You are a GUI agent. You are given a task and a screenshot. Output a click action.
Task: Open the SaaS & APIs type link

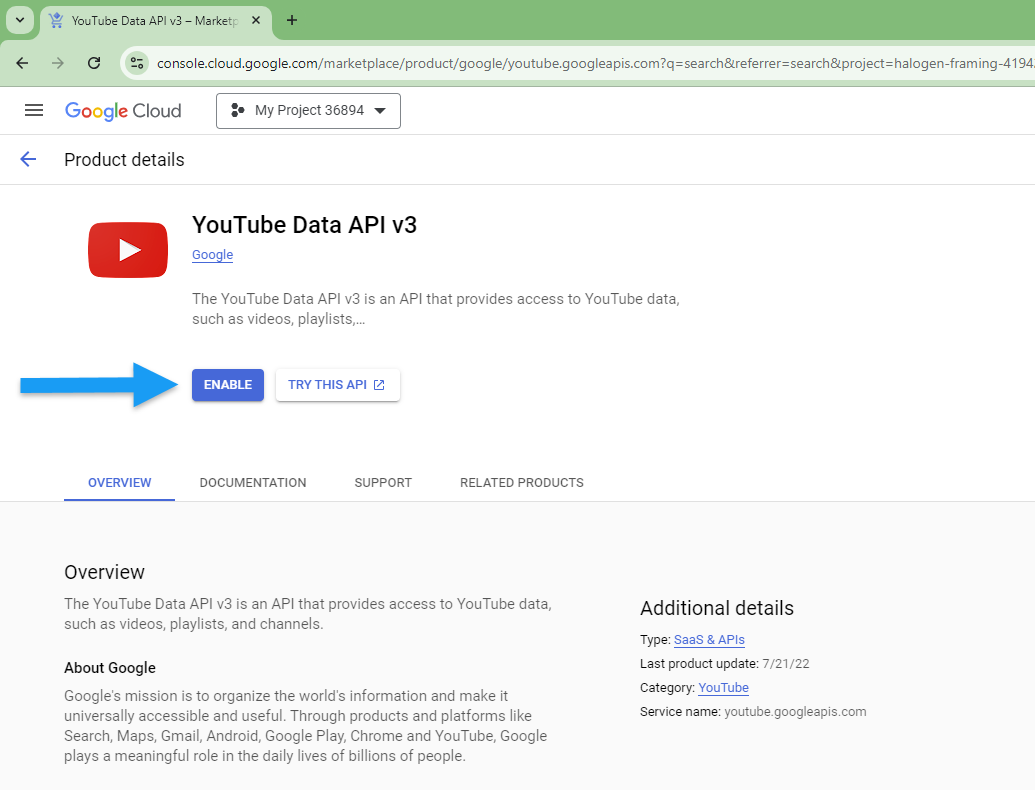[709, 640]
